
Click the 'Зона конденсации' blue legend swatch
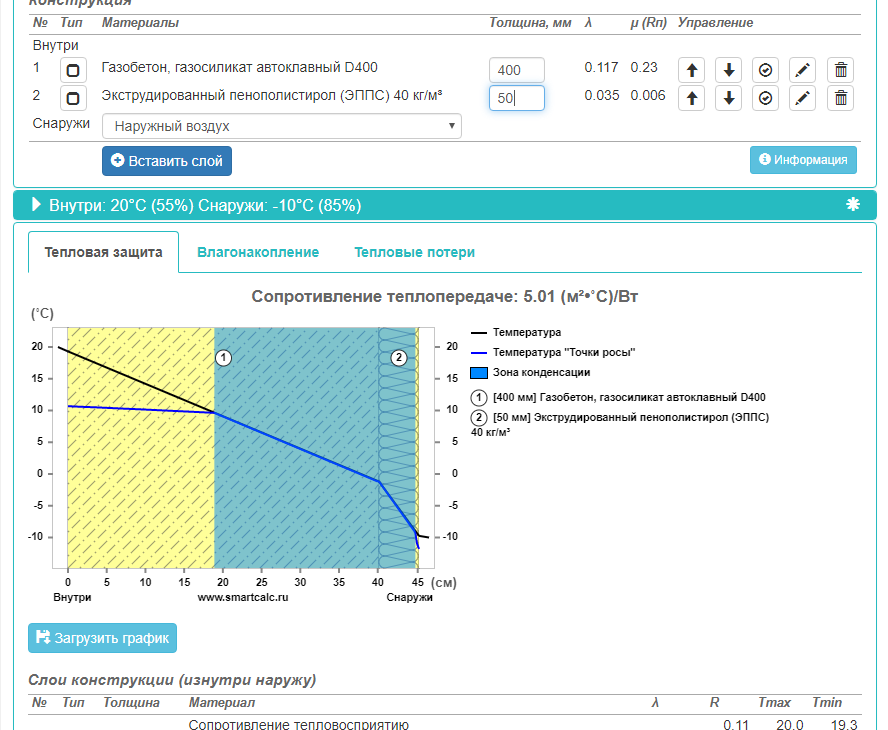click(479, 373)
